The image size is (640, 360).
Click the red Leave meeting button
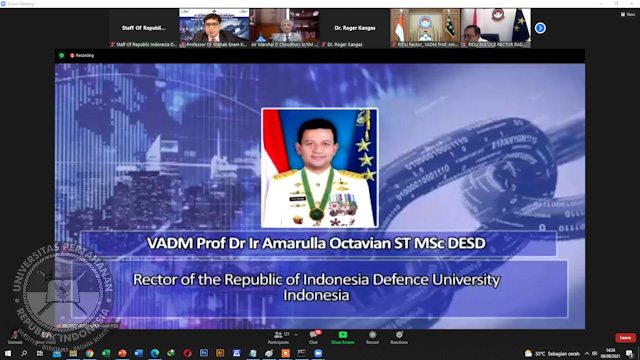[x=625, y=338]
